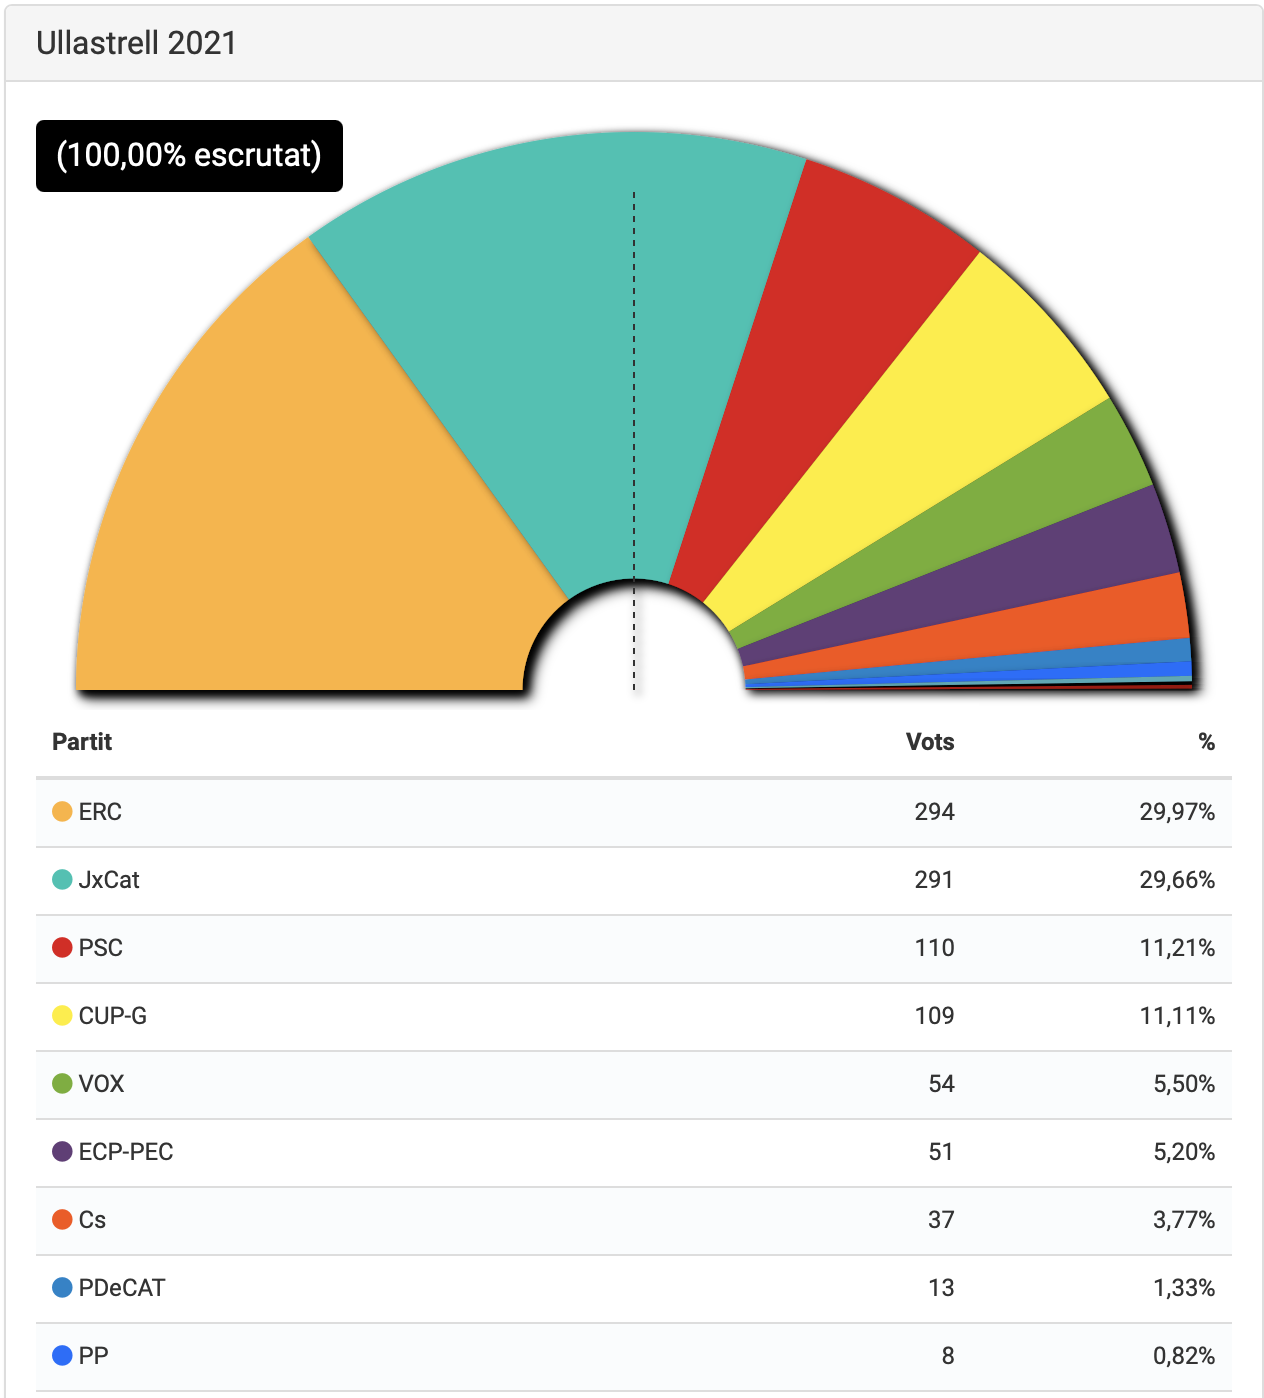Screen dimensions: 1264x1398
Task: Click the Cs orange-red legend dot
Action: pyautogui.click(x=62, y=1220)
